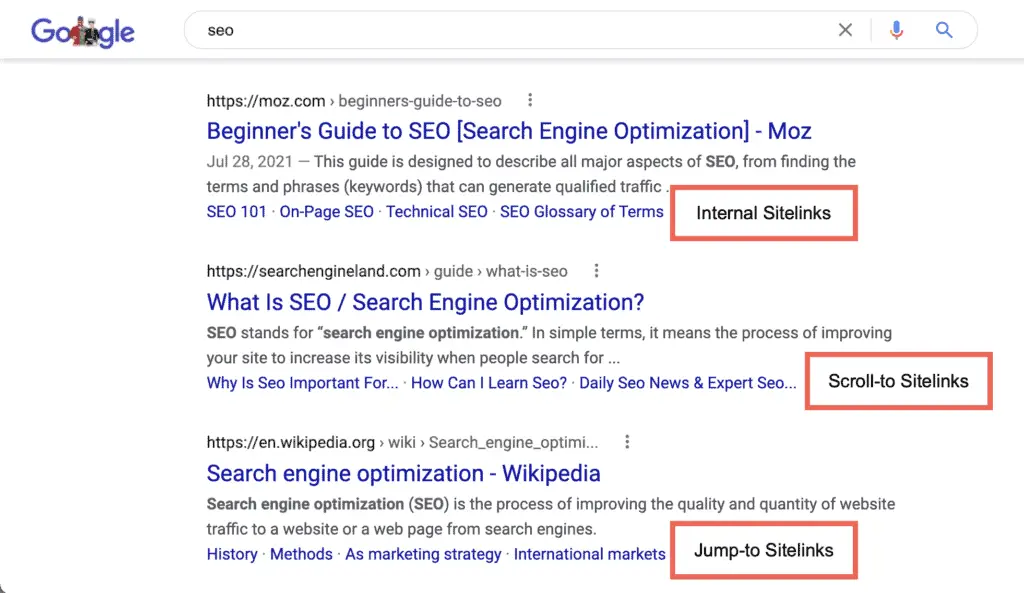1024x593 pixels.
Task: Follow the "Daily Seo News & Expert Seo..." sitelink
Action: click(x=688, y=383)
